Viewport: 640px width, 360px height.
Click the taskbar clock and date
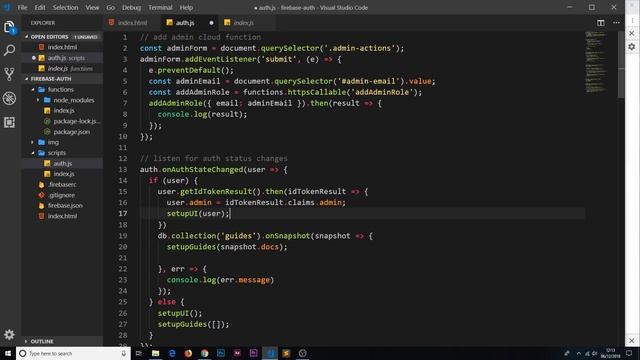(x=611, y=353)
